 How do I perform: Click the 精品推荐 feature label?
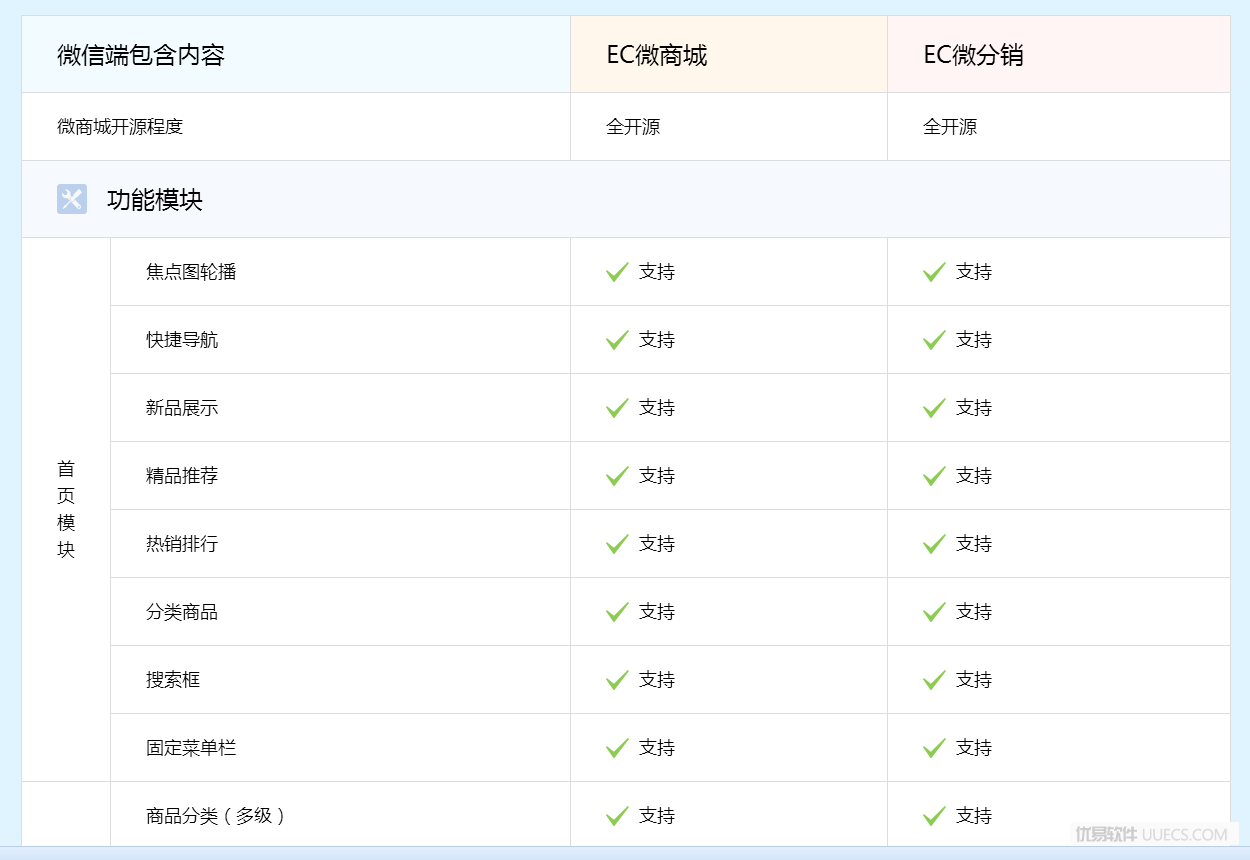[x=182, y=476]
